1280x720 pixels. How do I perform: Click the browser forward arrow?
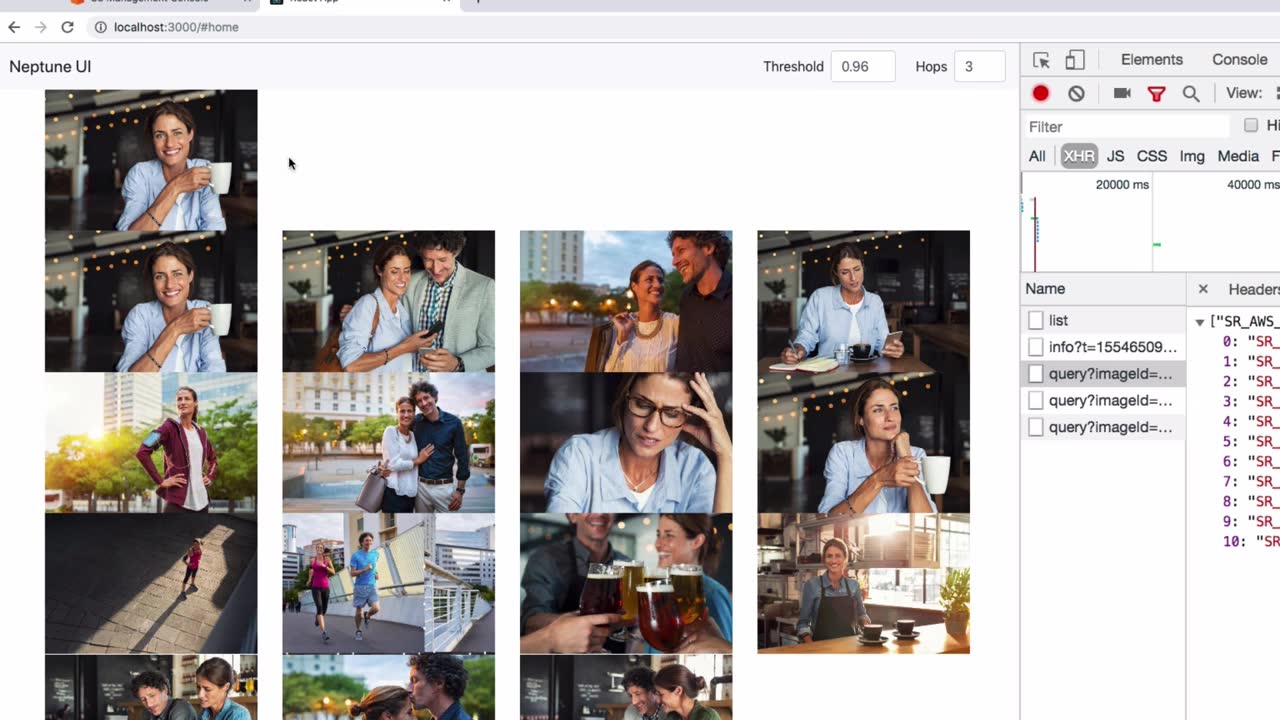[x=40, y=27]
